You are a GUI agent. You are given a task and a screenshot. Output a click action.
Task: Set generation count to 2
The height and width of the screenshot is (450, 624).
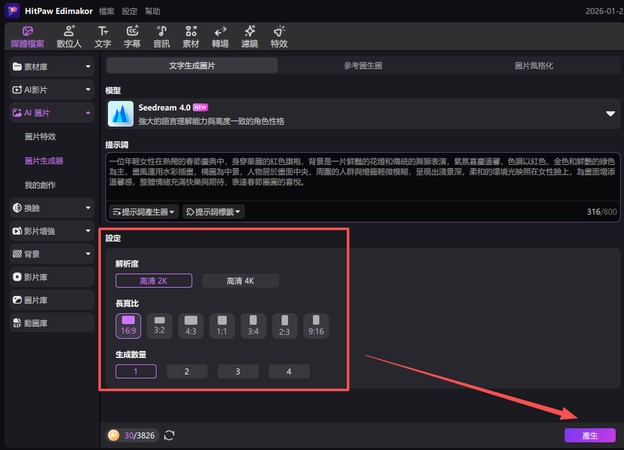click(187, 372)
